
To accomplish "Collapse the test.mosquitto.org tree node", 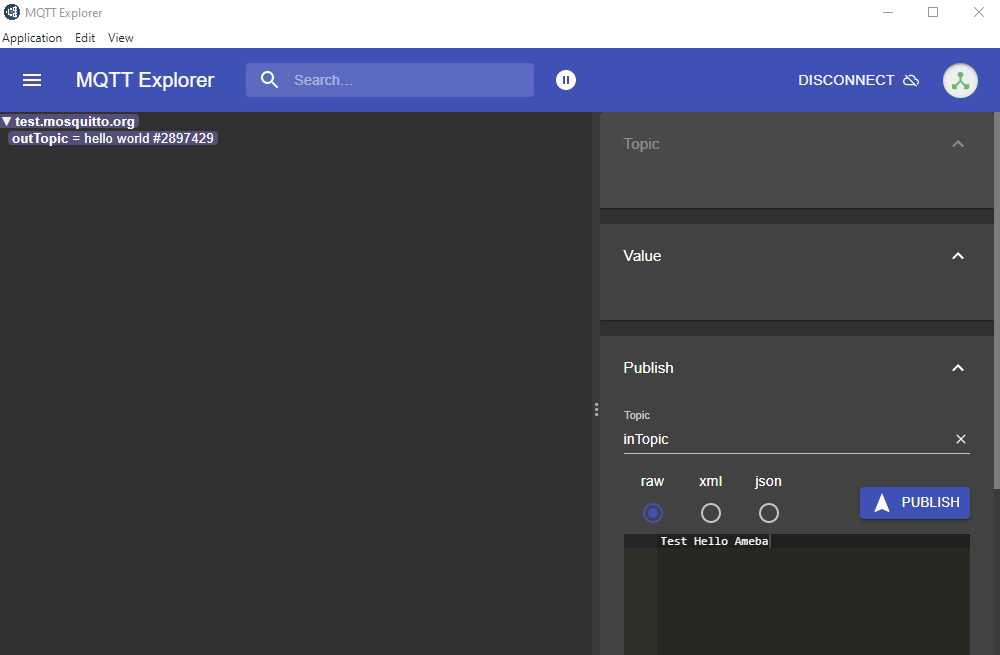I will pos(7,121).
